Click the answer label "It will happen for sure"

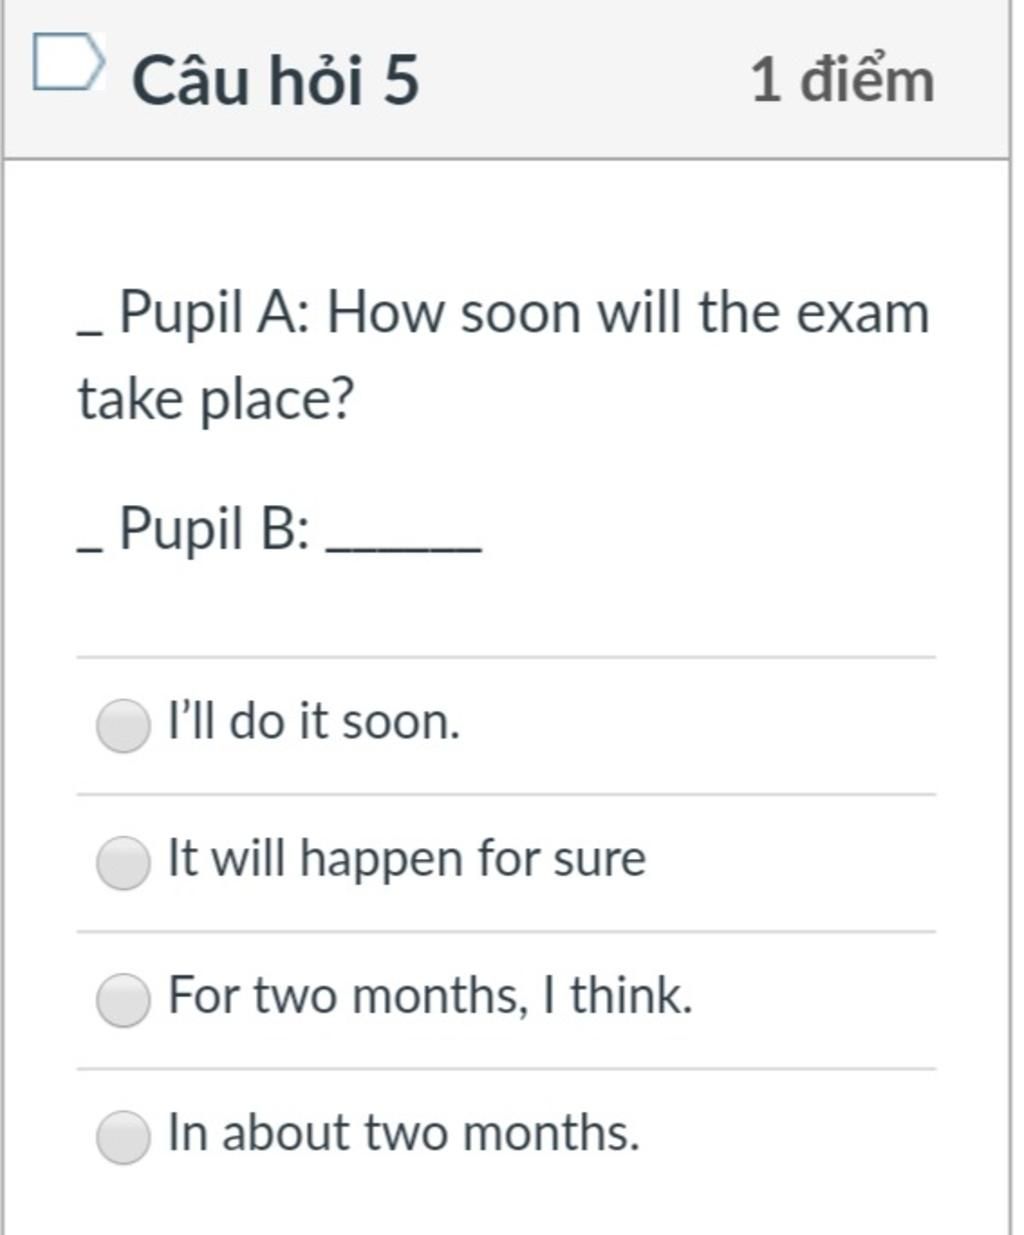(407, 859)
